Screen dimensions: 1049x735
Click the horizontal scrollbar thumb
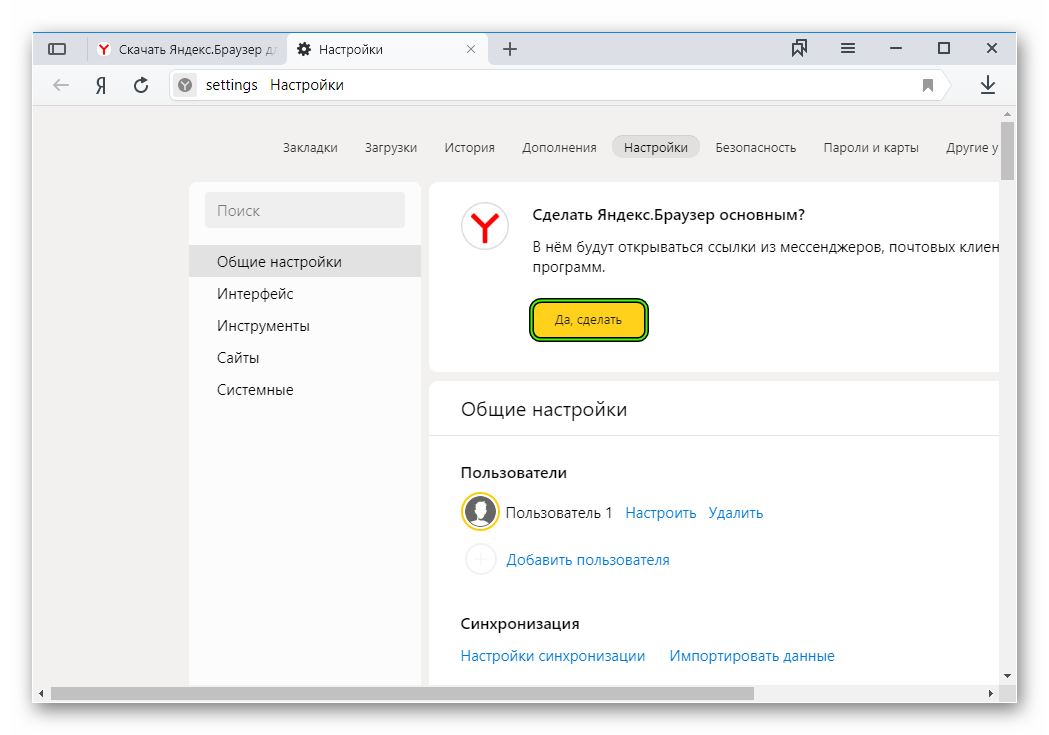coord(402,694)
